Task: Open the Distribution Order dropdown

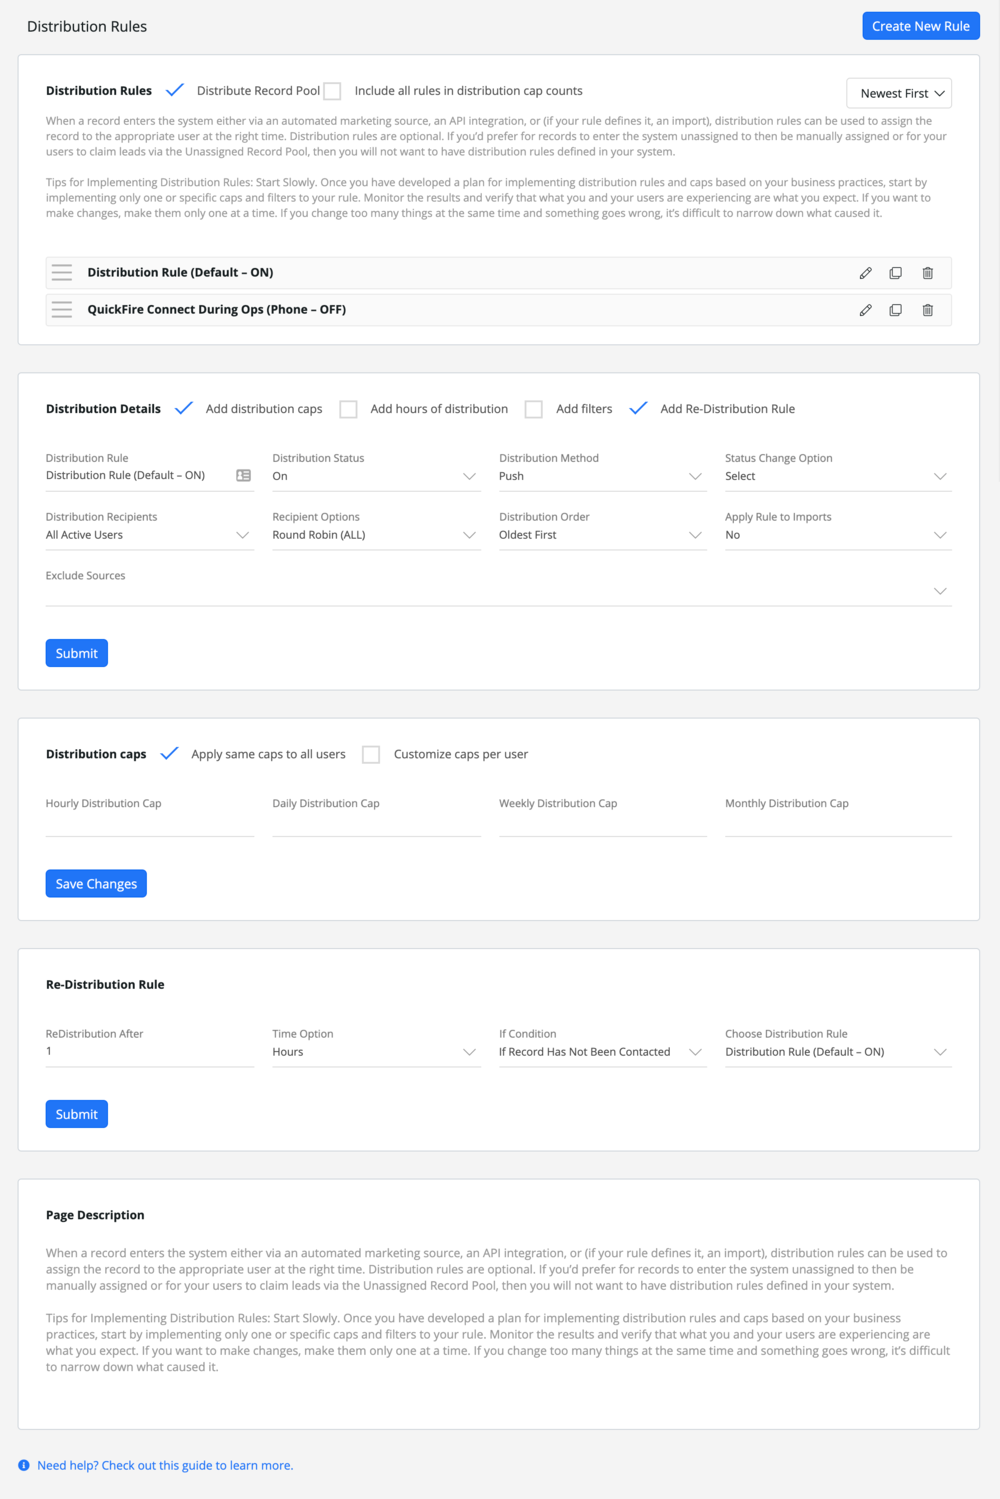Action: point(603,535)
